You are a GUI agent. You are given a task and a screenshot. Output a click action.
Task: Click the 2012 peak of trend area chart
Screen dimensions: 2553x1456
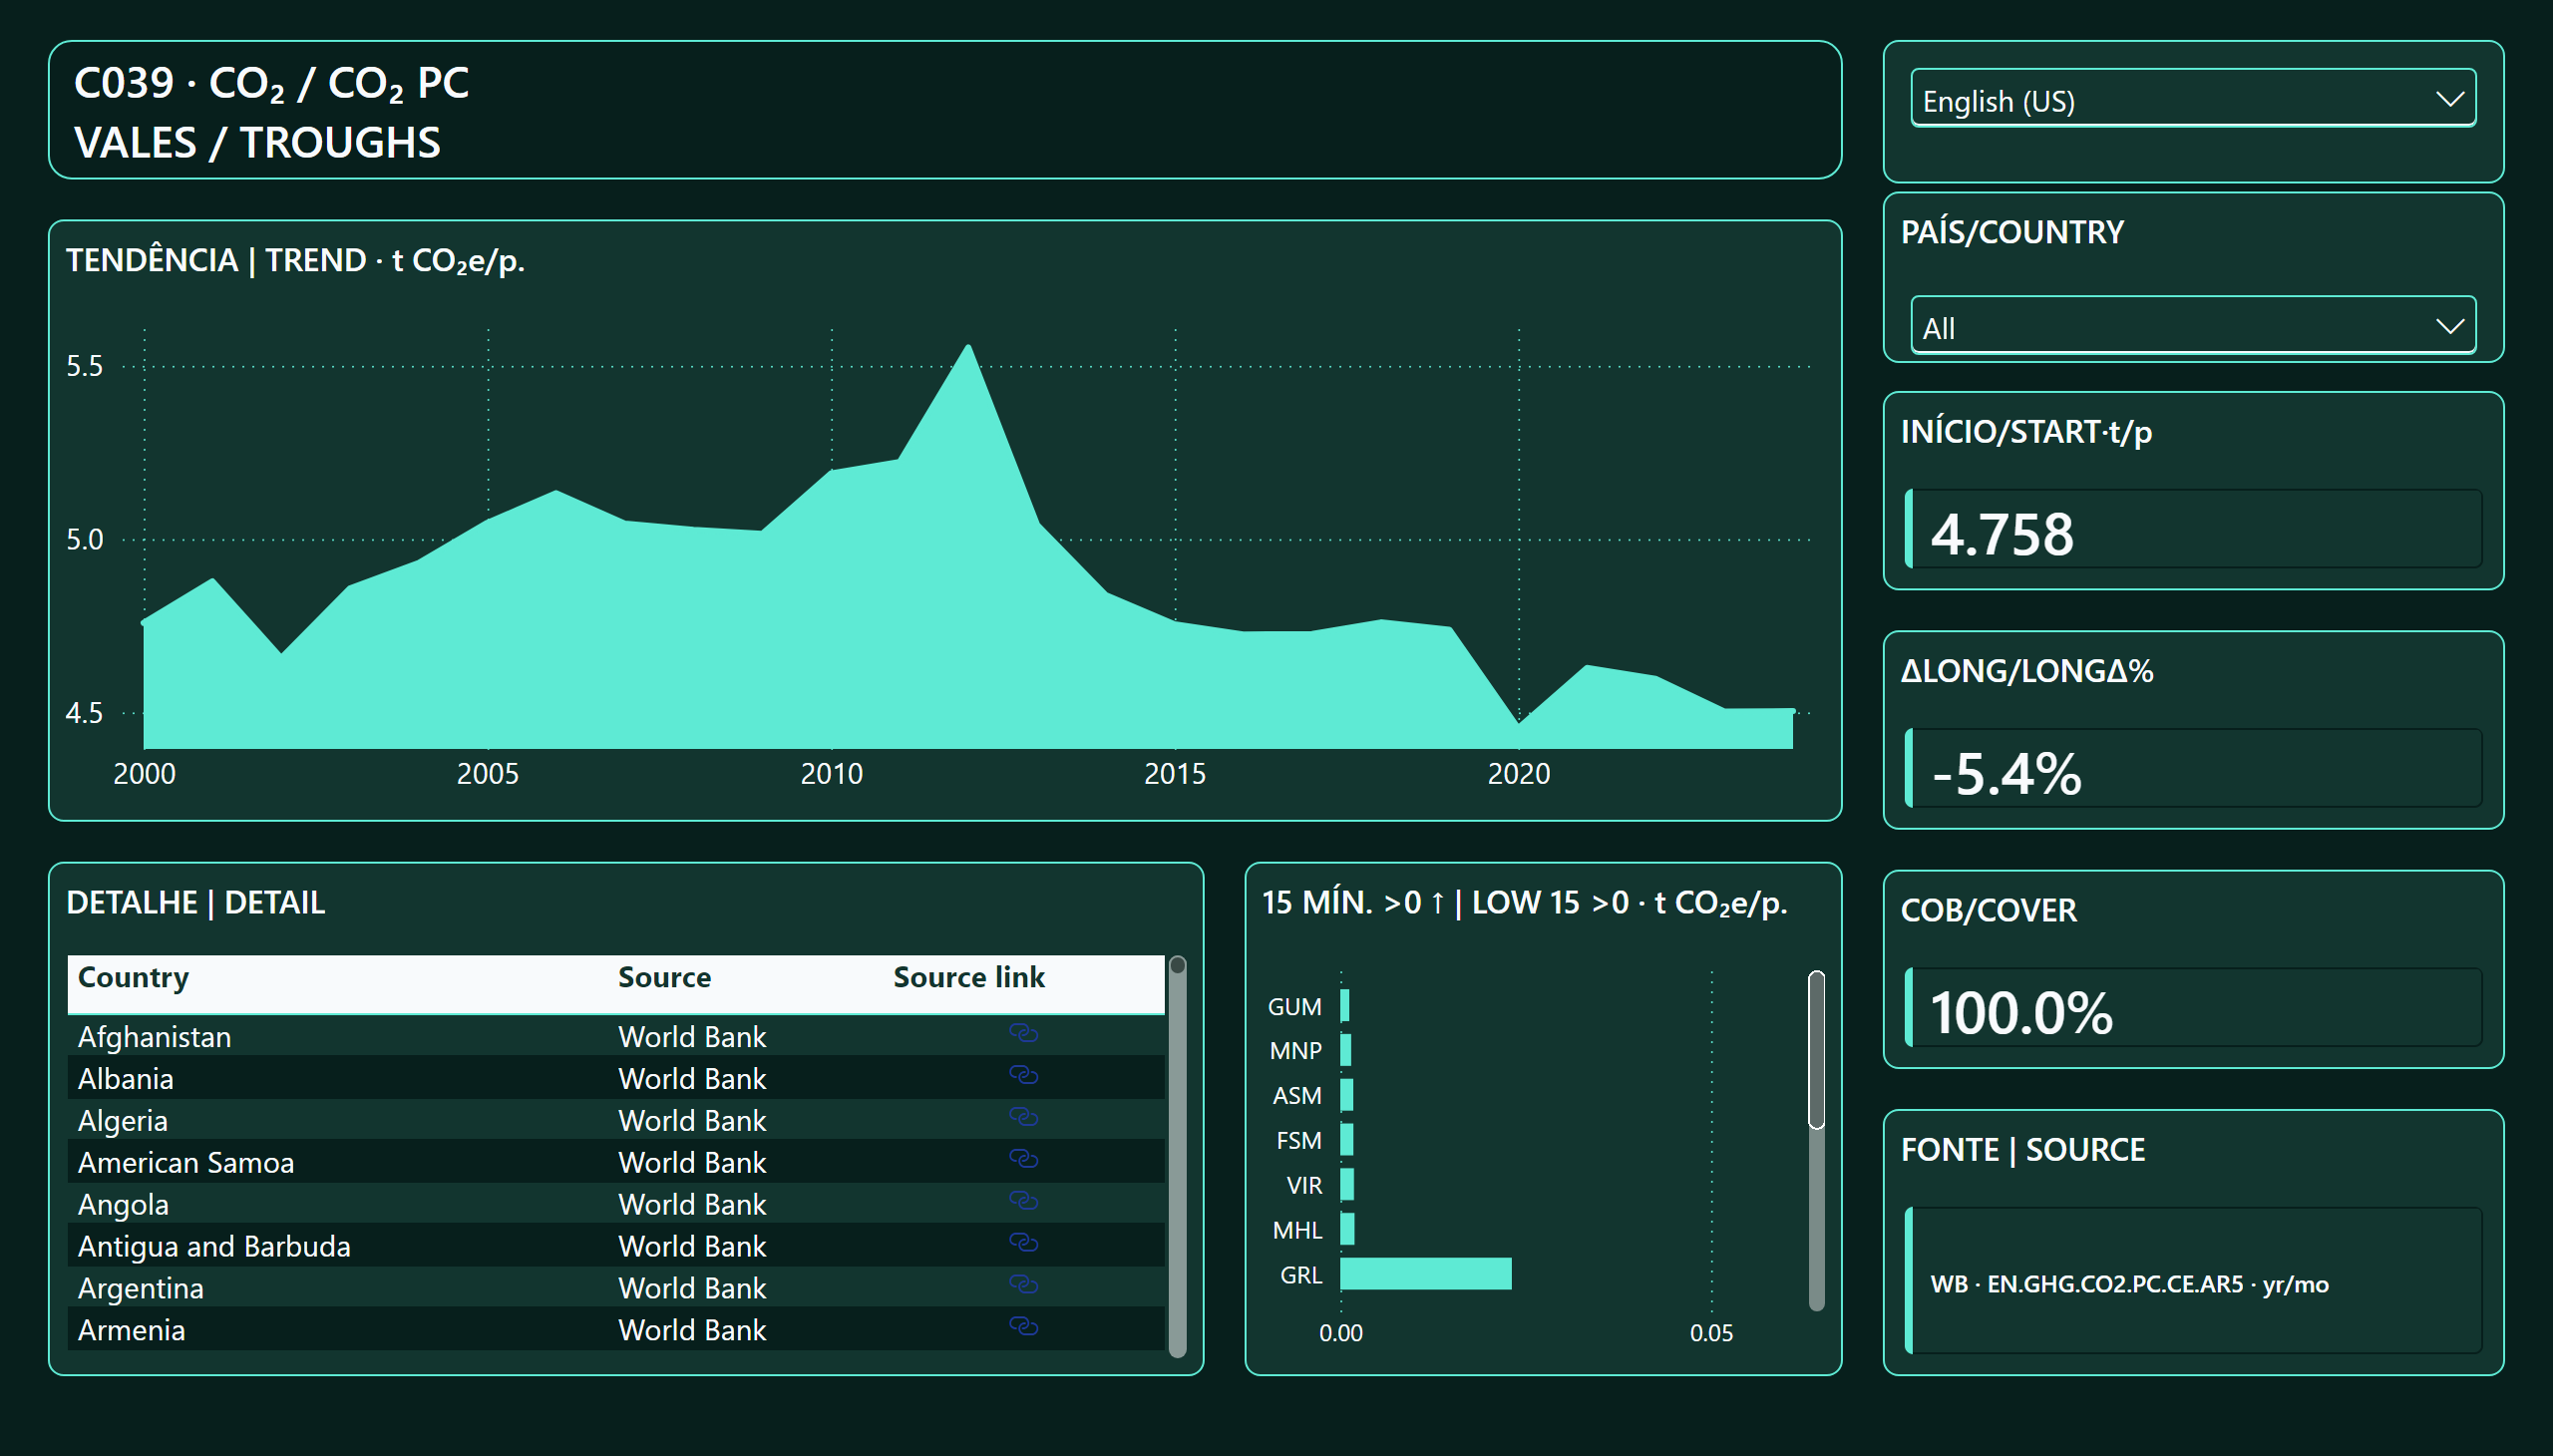point(968,346)
